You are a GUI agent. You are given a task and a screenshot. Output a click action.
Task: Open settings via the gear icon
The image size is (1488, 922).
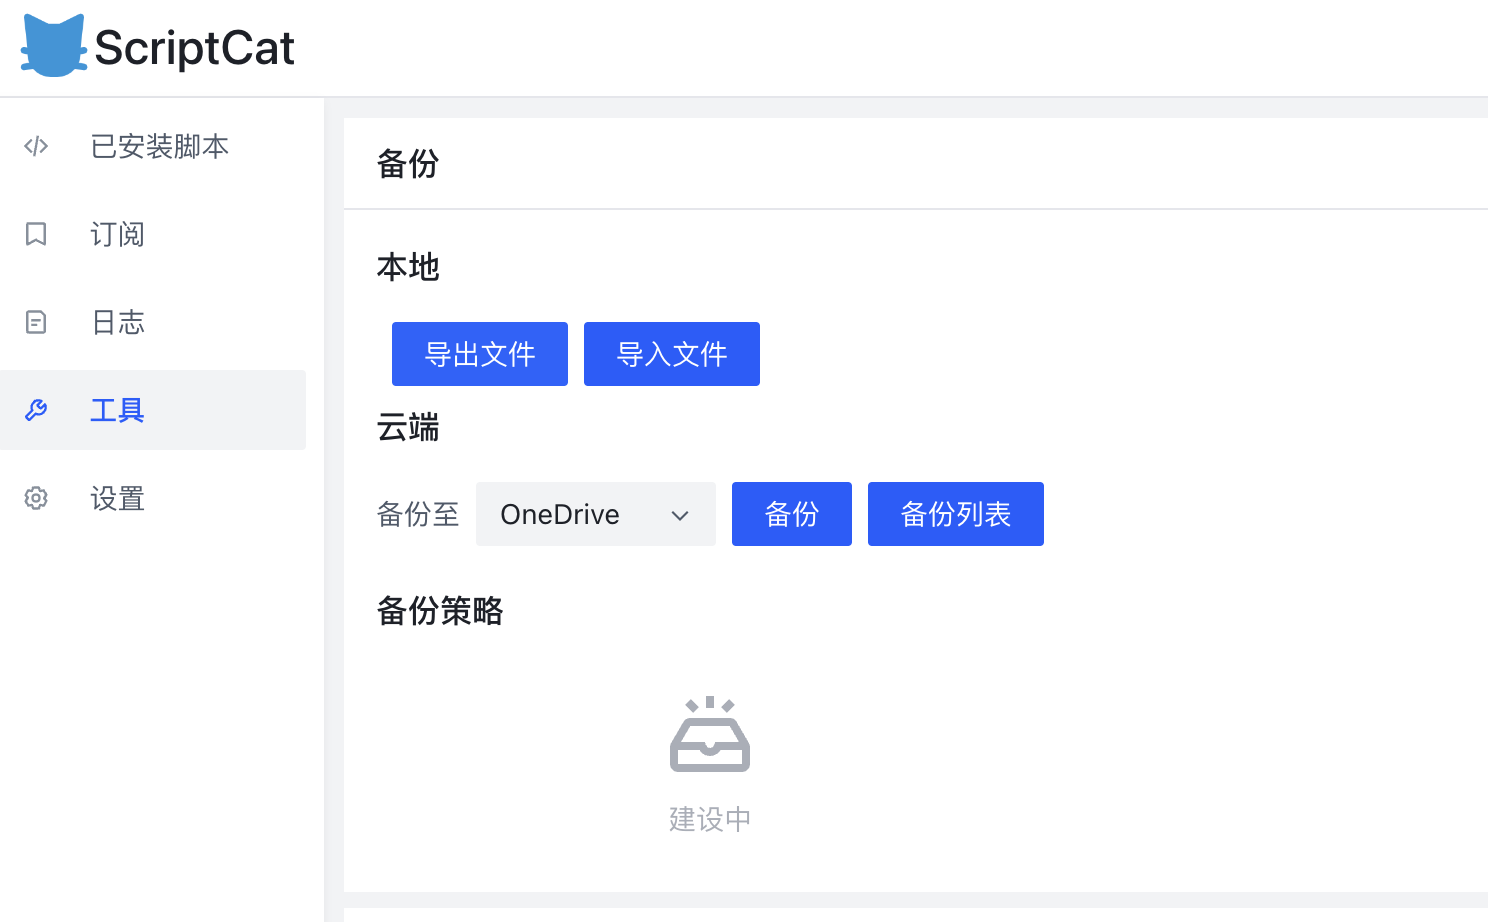pyautogui.click(x=36, y=498)
